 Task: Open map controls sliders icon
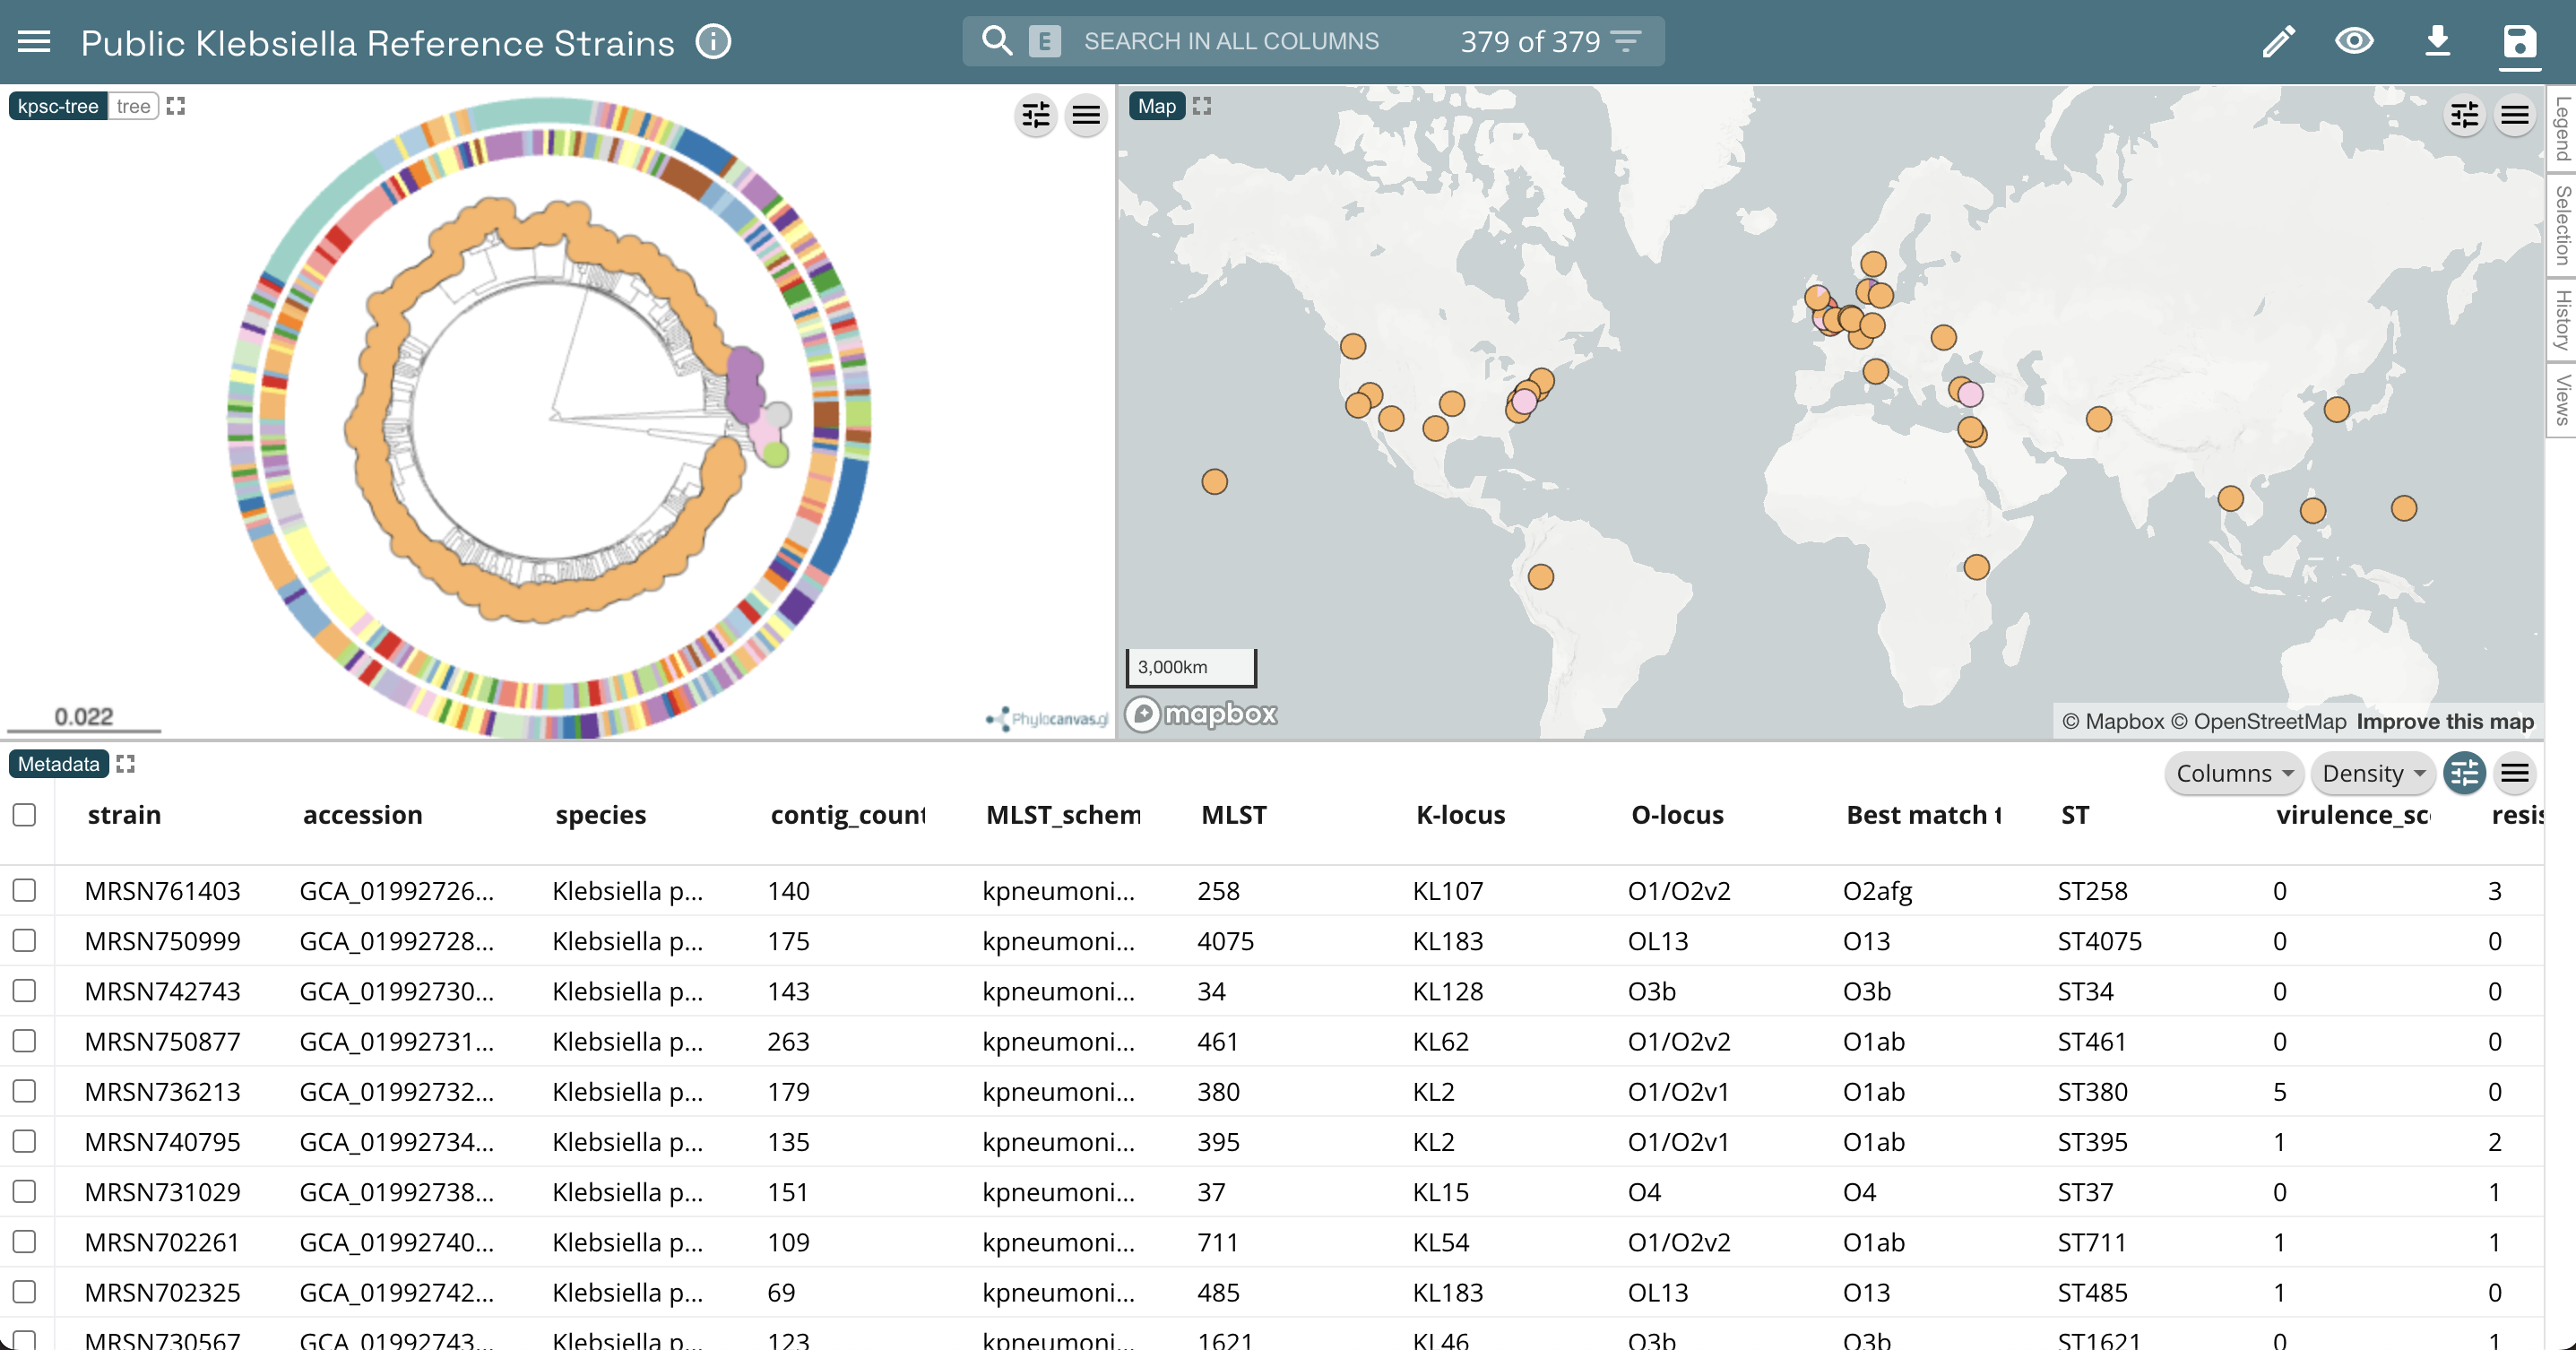click(2465, 115)
